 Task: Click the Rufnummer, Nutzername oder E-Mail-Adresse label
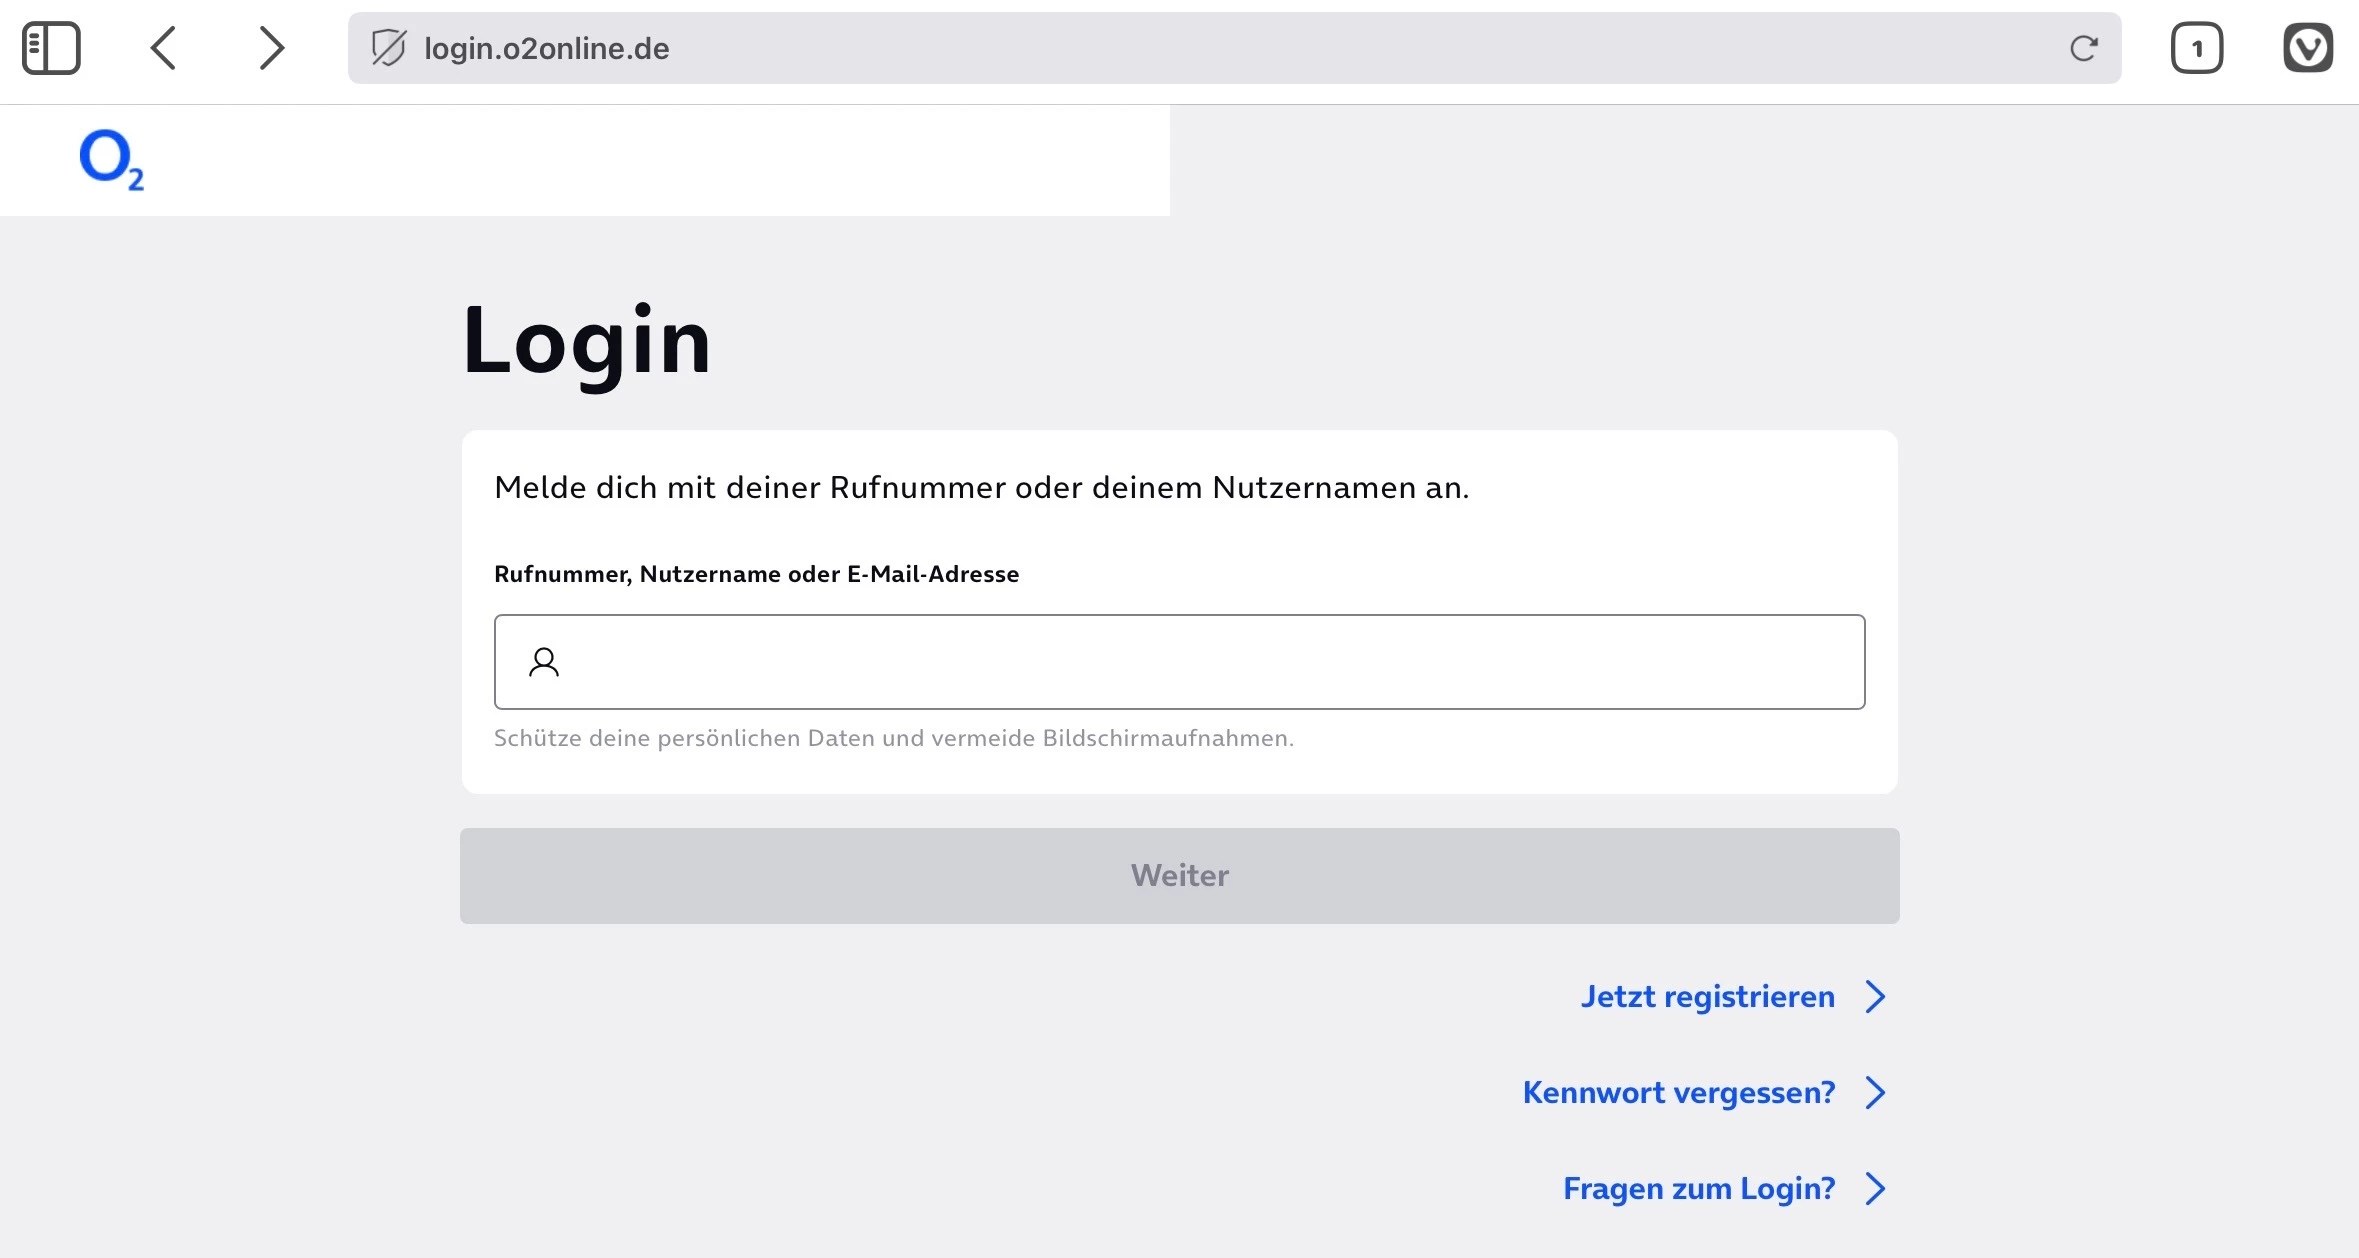[x=756, y=574]
